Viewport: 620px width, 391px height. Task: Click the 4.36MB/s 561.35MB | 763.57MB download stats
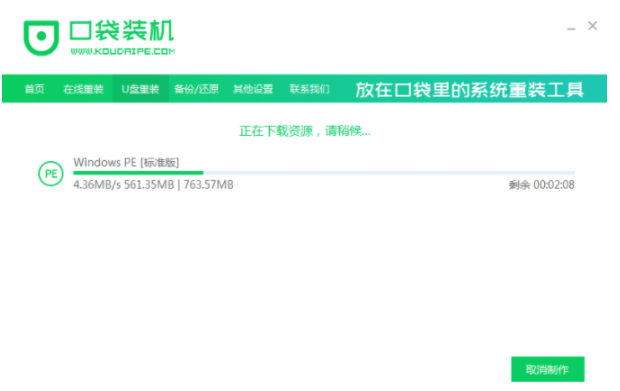(153, 185)
